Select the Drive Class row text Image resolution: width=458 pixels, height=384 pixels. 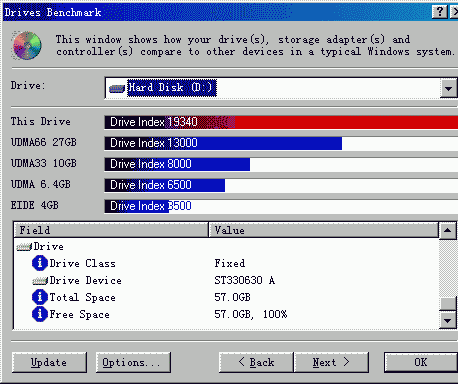(83, 263)
